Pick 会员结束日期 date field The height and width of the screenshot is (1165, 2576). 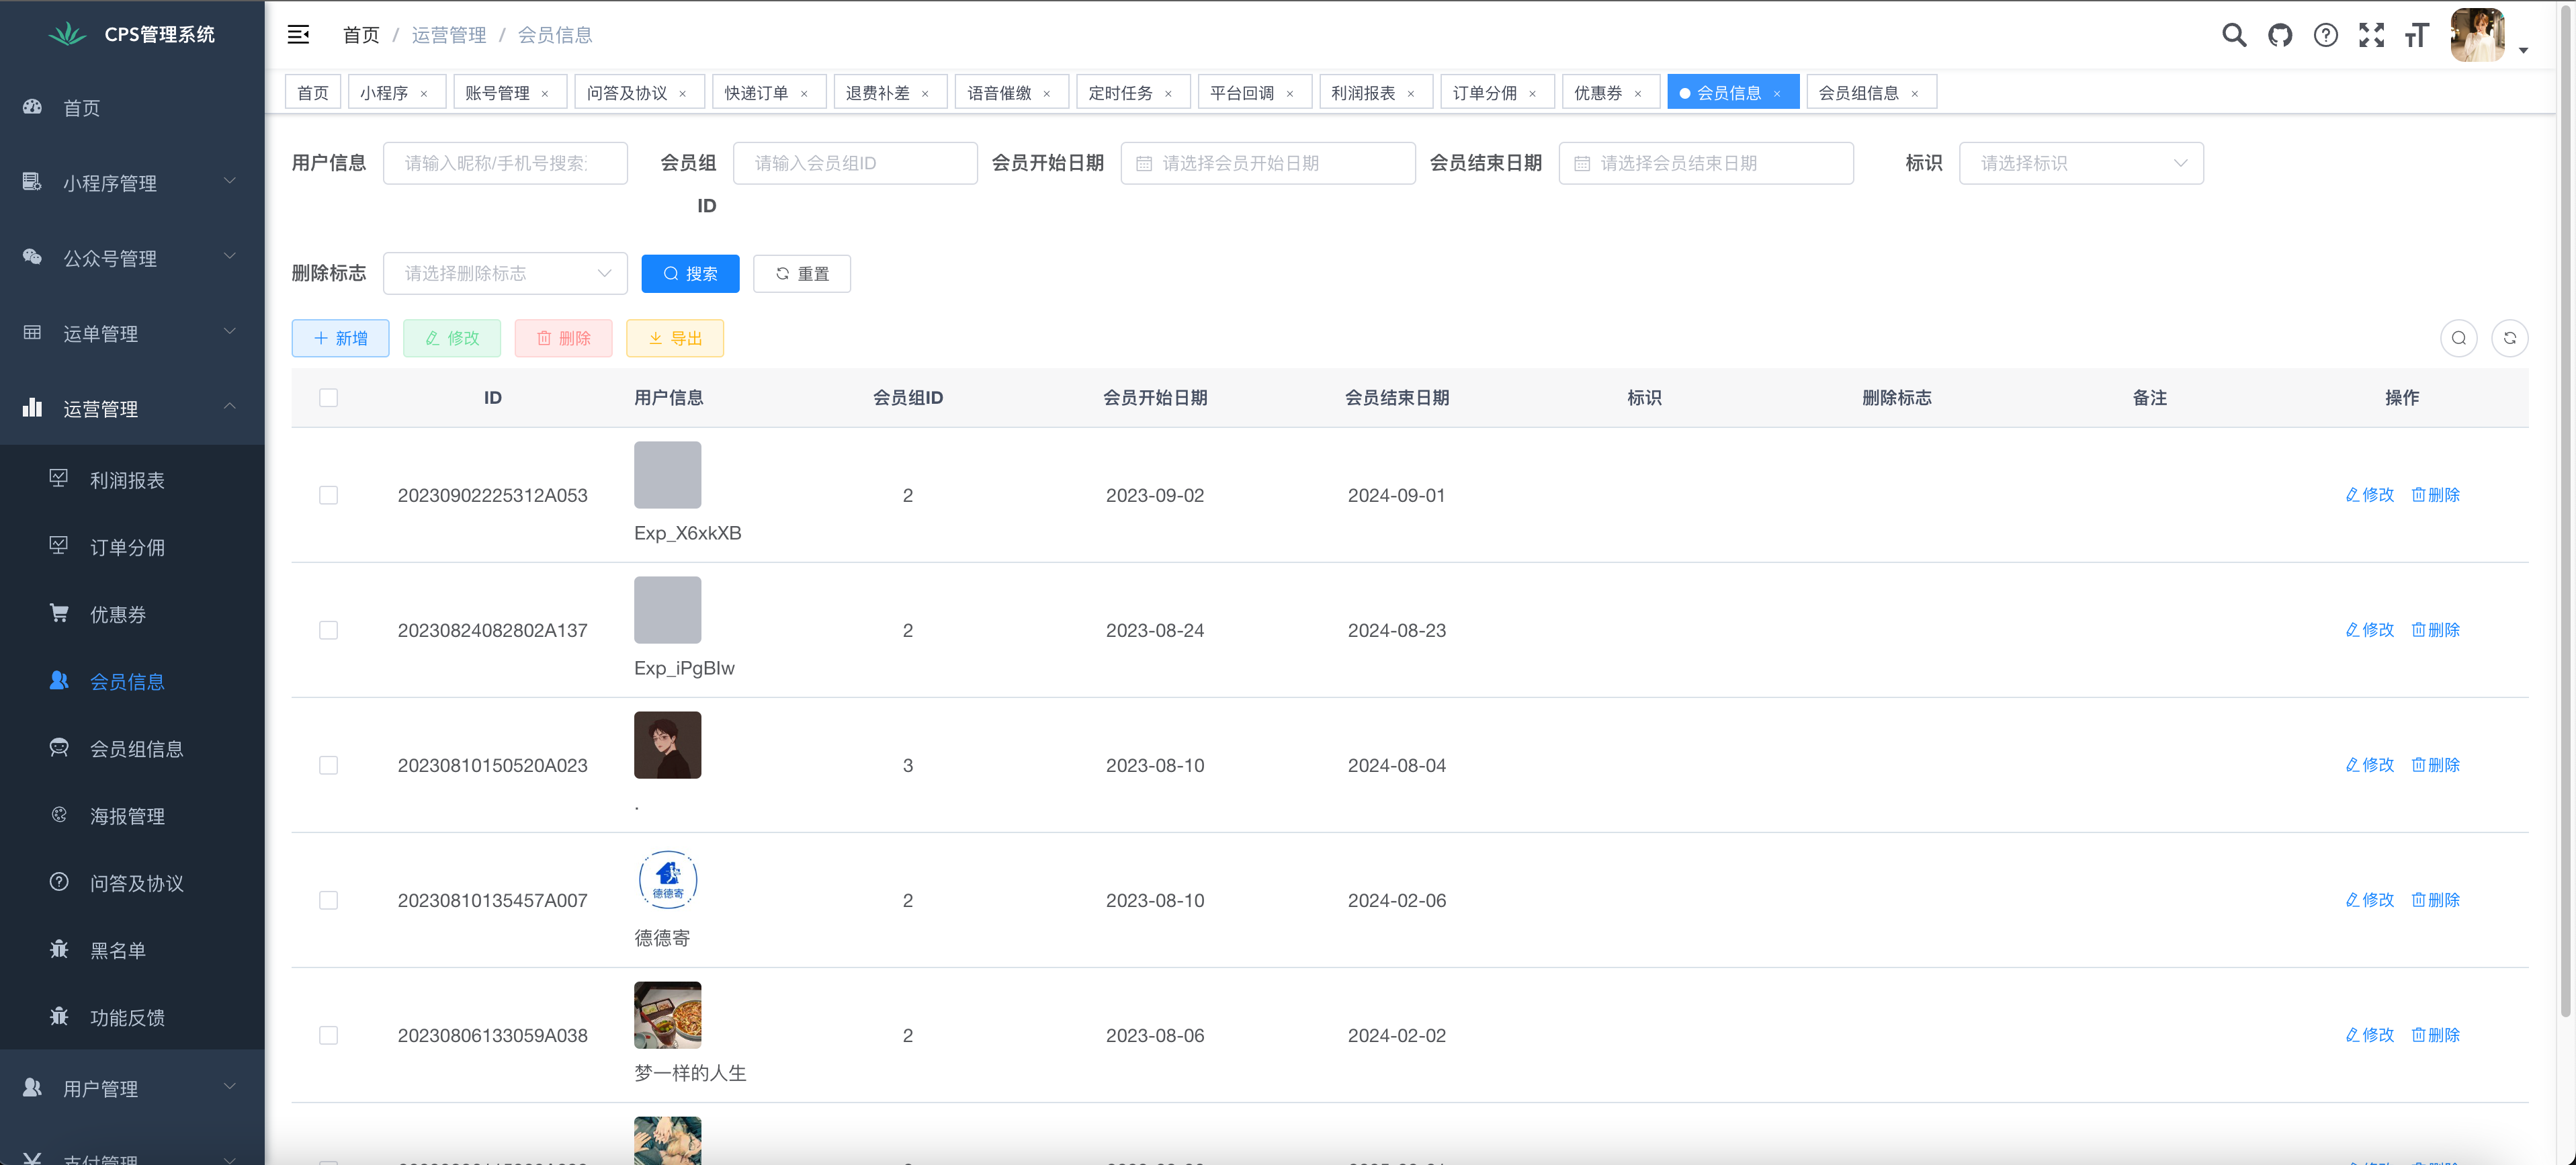(x=1706, y=163)
